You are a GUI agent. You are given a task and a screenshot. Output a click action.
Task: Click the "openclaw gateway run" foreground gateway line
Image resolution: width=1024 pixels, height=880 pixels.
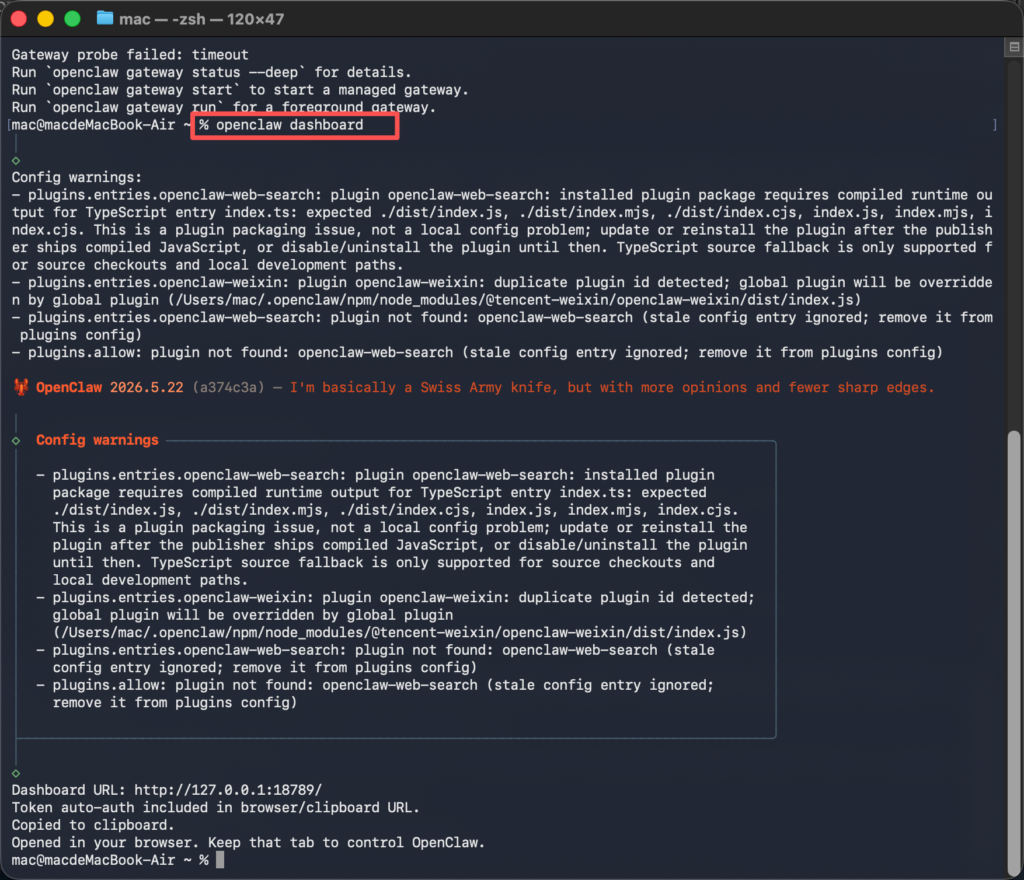pos(223,108)
